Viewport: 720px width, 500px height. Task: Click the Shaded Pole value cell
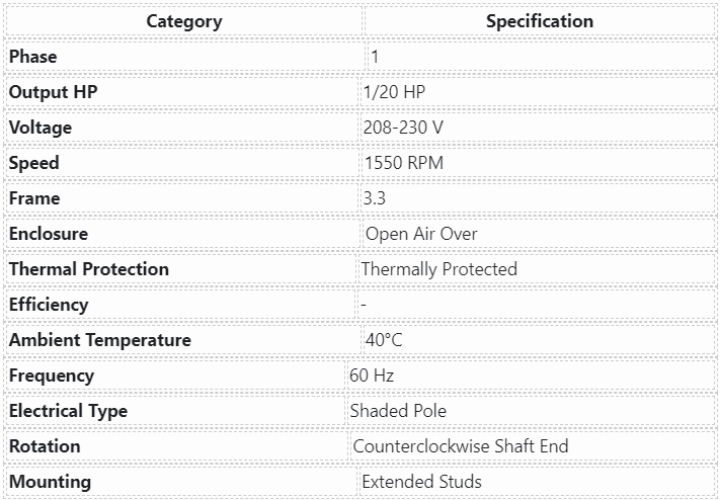(398, 411)
